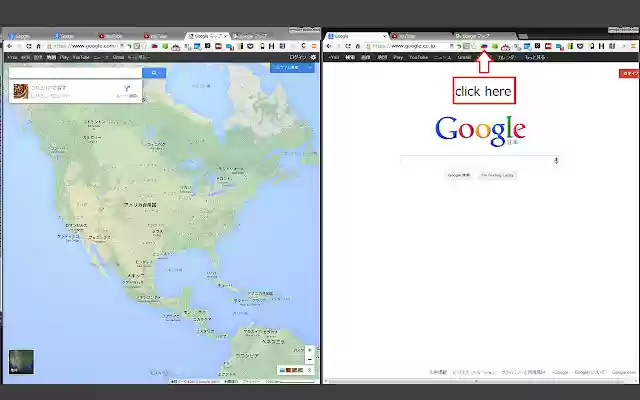Focus the Google Maps search box
The image size is (640, 400).
pos(76,73)
